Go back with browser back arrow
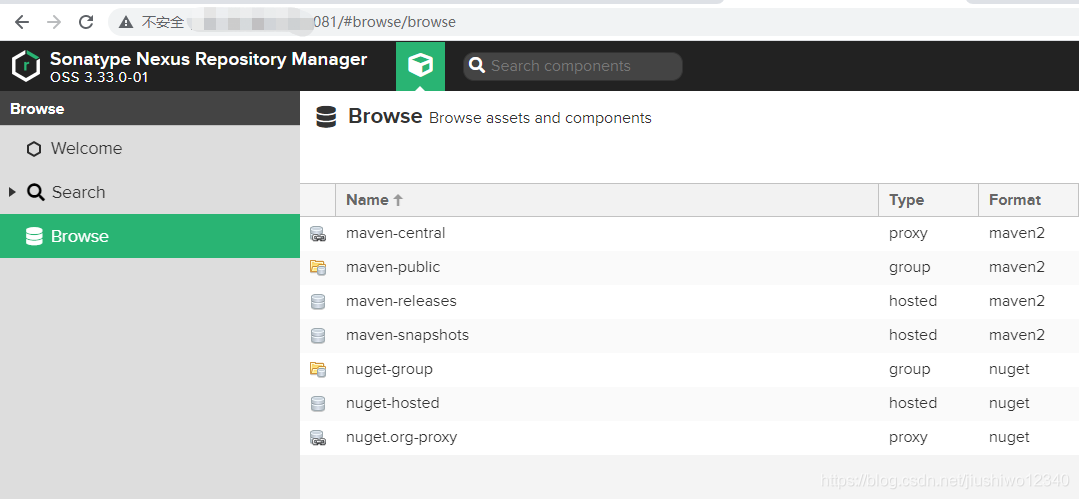This screenshot has width=1079, height=499. [x=22, y=22]
